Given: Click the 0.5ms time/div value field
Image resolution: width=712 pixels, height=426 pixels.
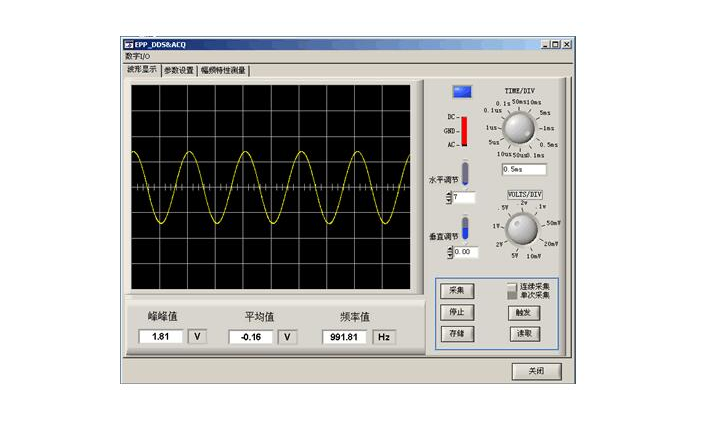Looking at the screenshot, I should [524, 169].
